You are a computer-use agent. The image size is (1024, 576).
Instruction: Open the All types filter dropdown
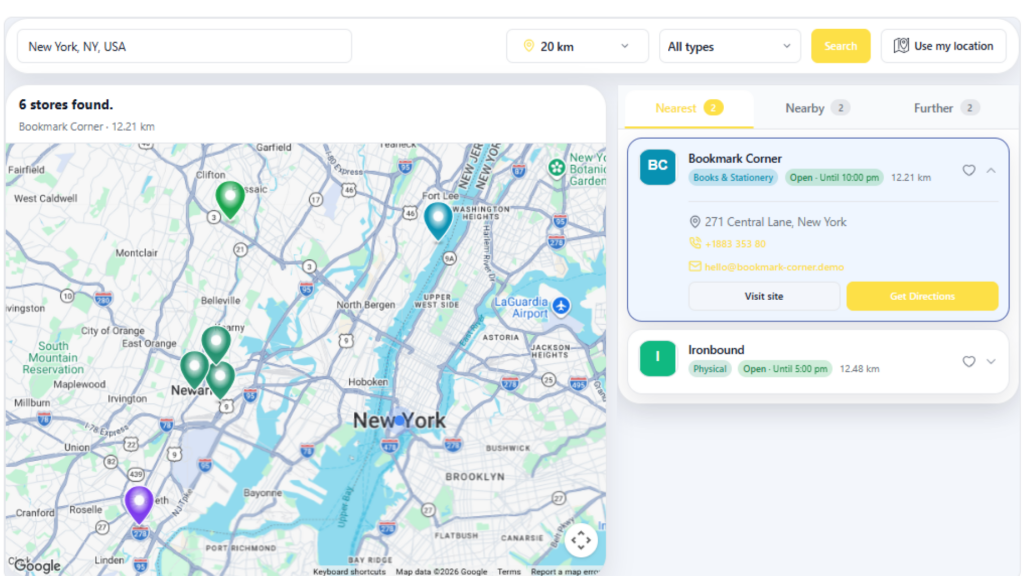click(x=729, y=46)
